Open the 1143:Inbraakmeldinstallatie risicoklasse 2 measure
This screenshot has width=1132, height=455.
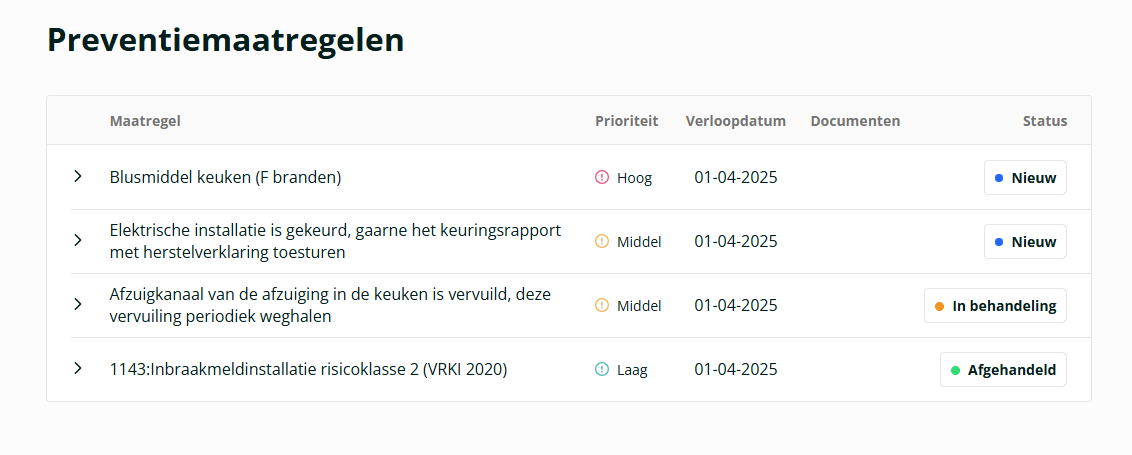click(308, 369)
